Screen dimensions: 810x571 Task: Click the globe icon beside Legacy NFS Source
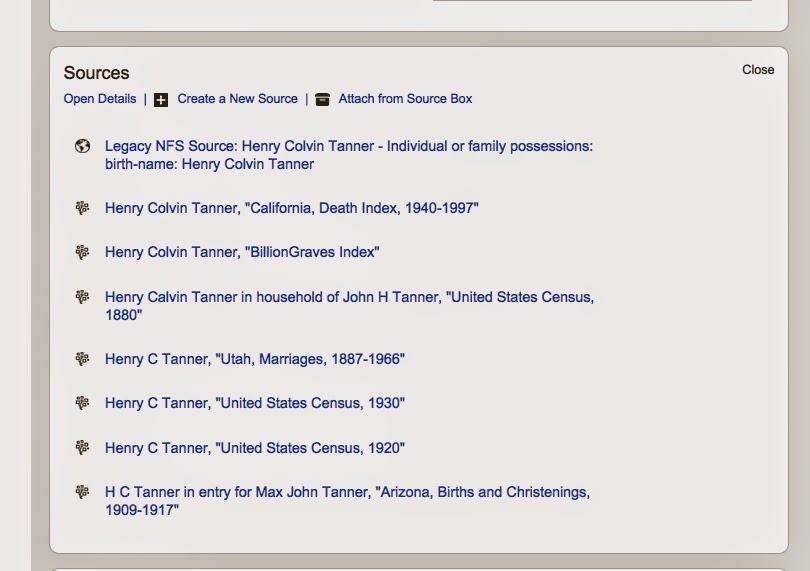point(82,146)
